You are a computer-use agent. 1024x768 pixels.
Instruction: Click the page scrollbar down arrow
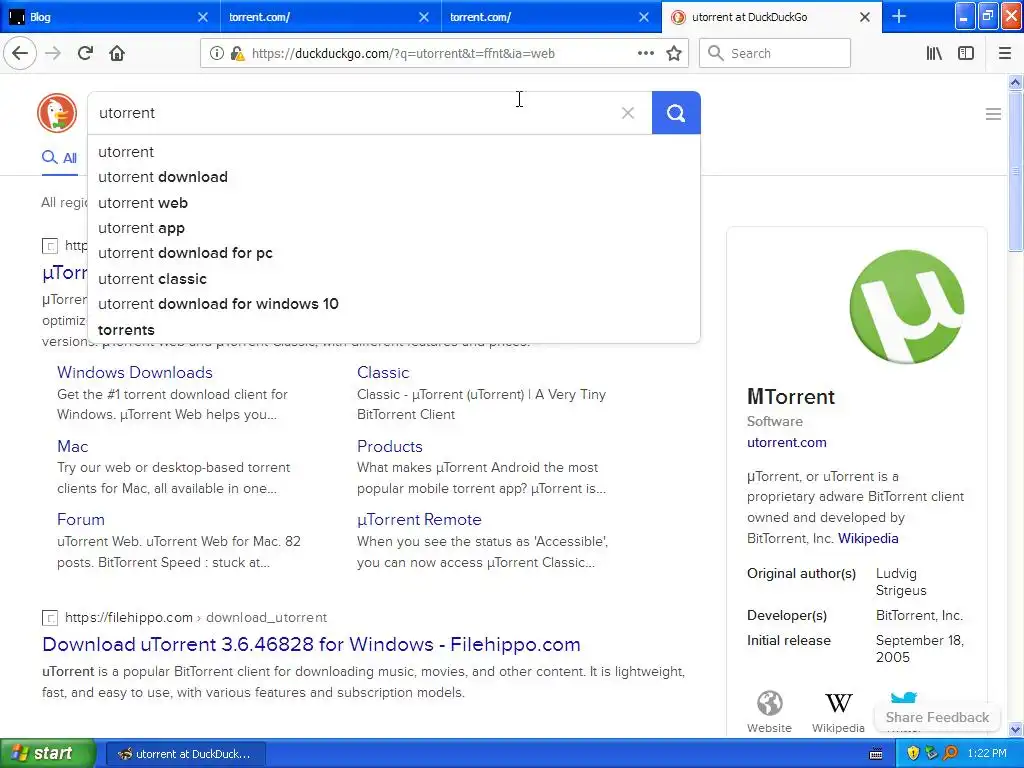tap(1015, 729)
